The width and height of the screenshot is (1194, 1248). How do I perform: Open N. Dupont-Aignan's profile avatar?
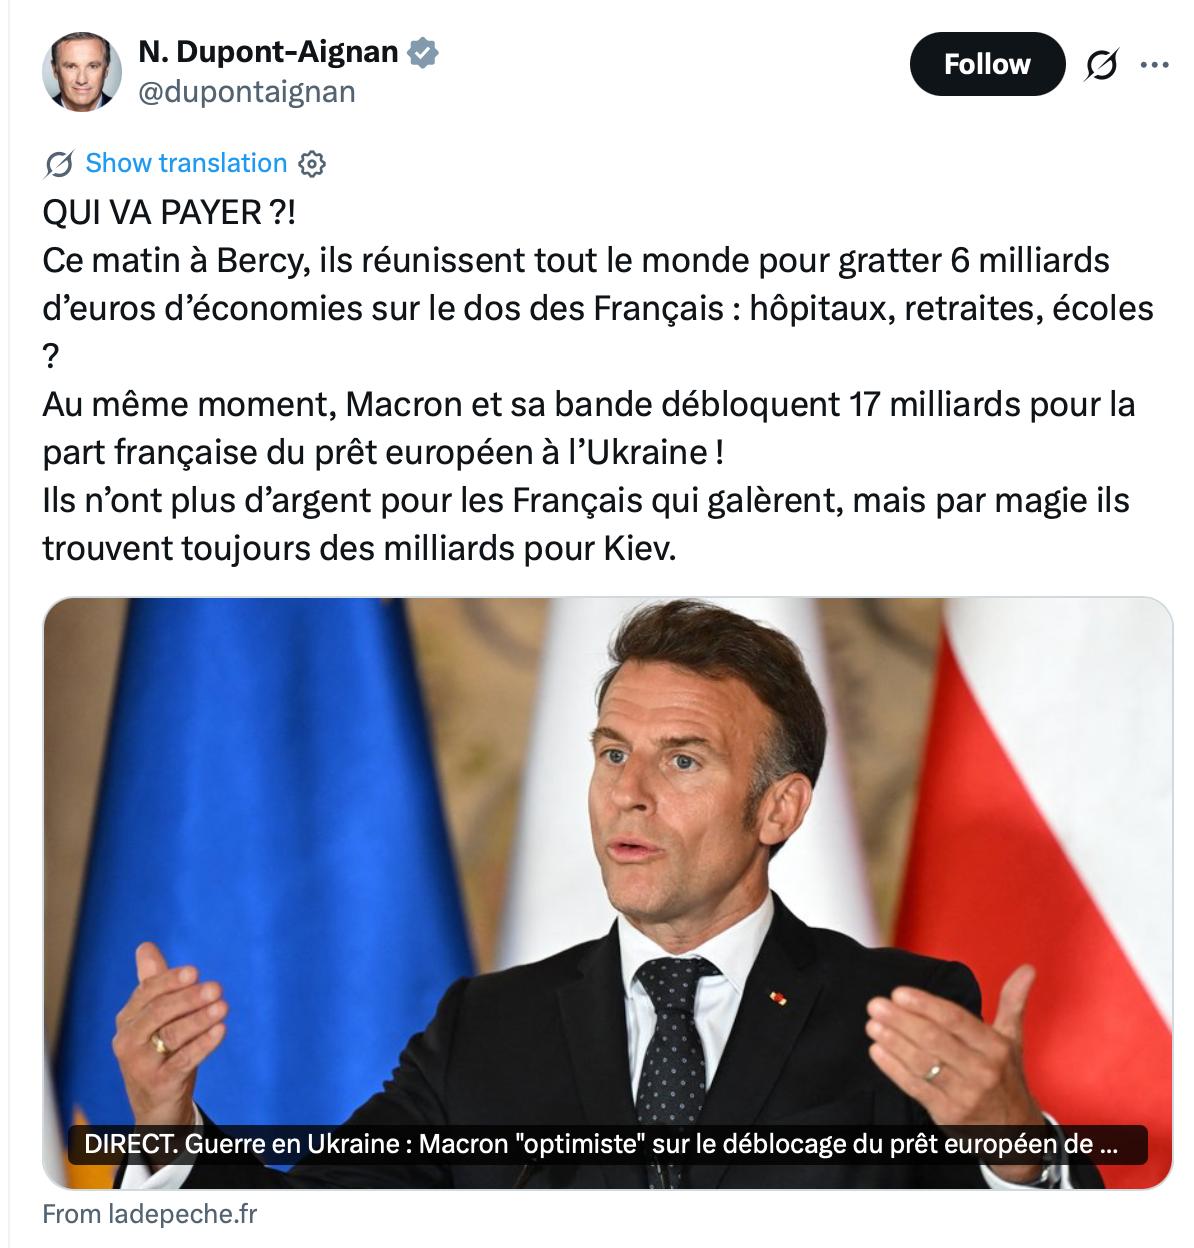click(81, 71)
